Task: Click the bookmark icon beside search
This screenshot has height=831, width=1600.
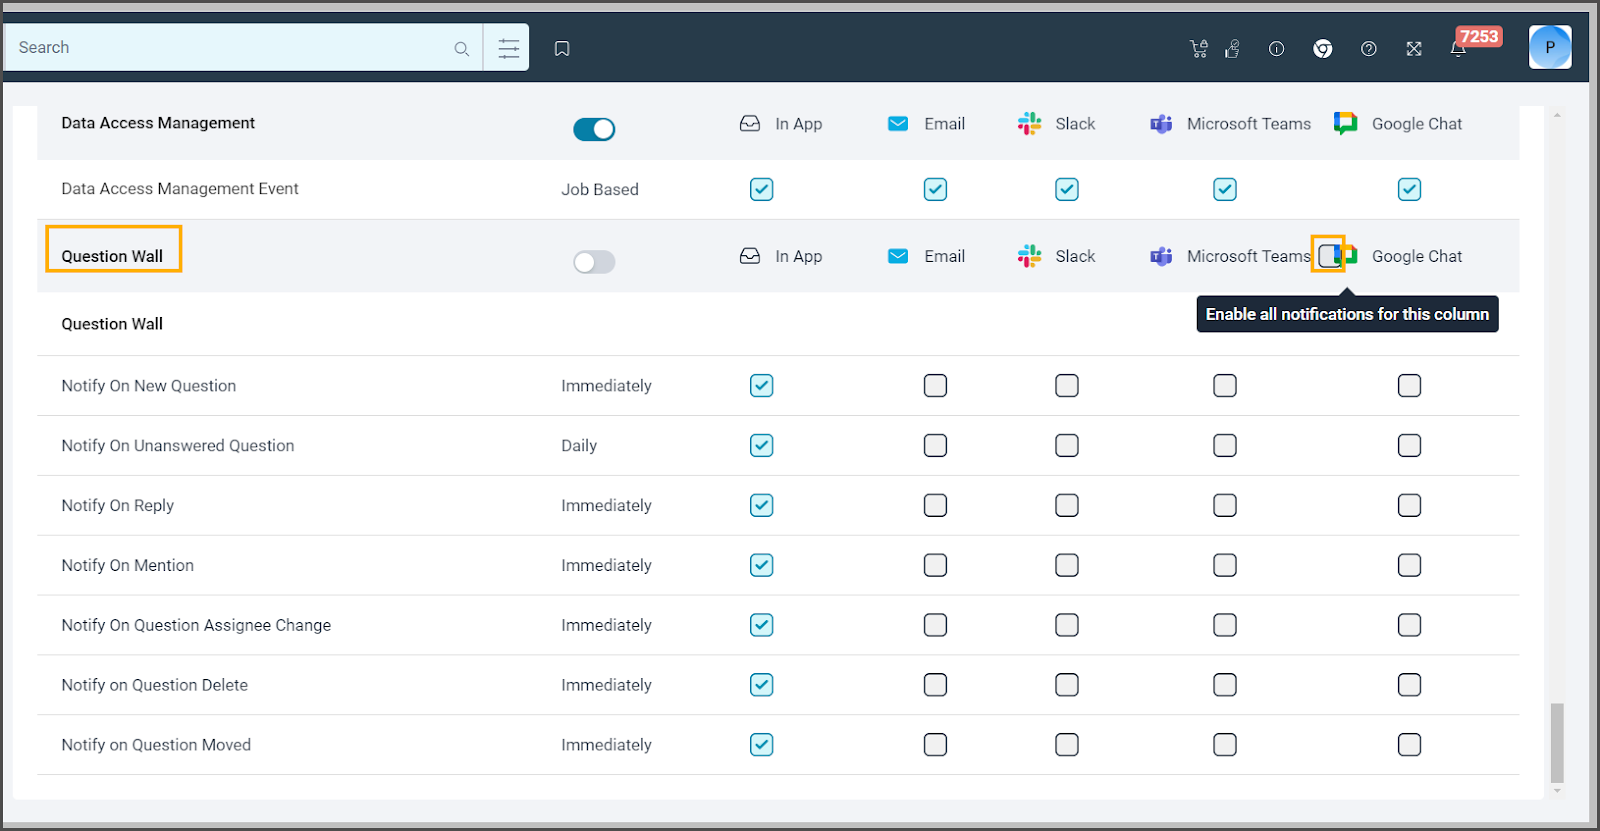Action: 562,49
